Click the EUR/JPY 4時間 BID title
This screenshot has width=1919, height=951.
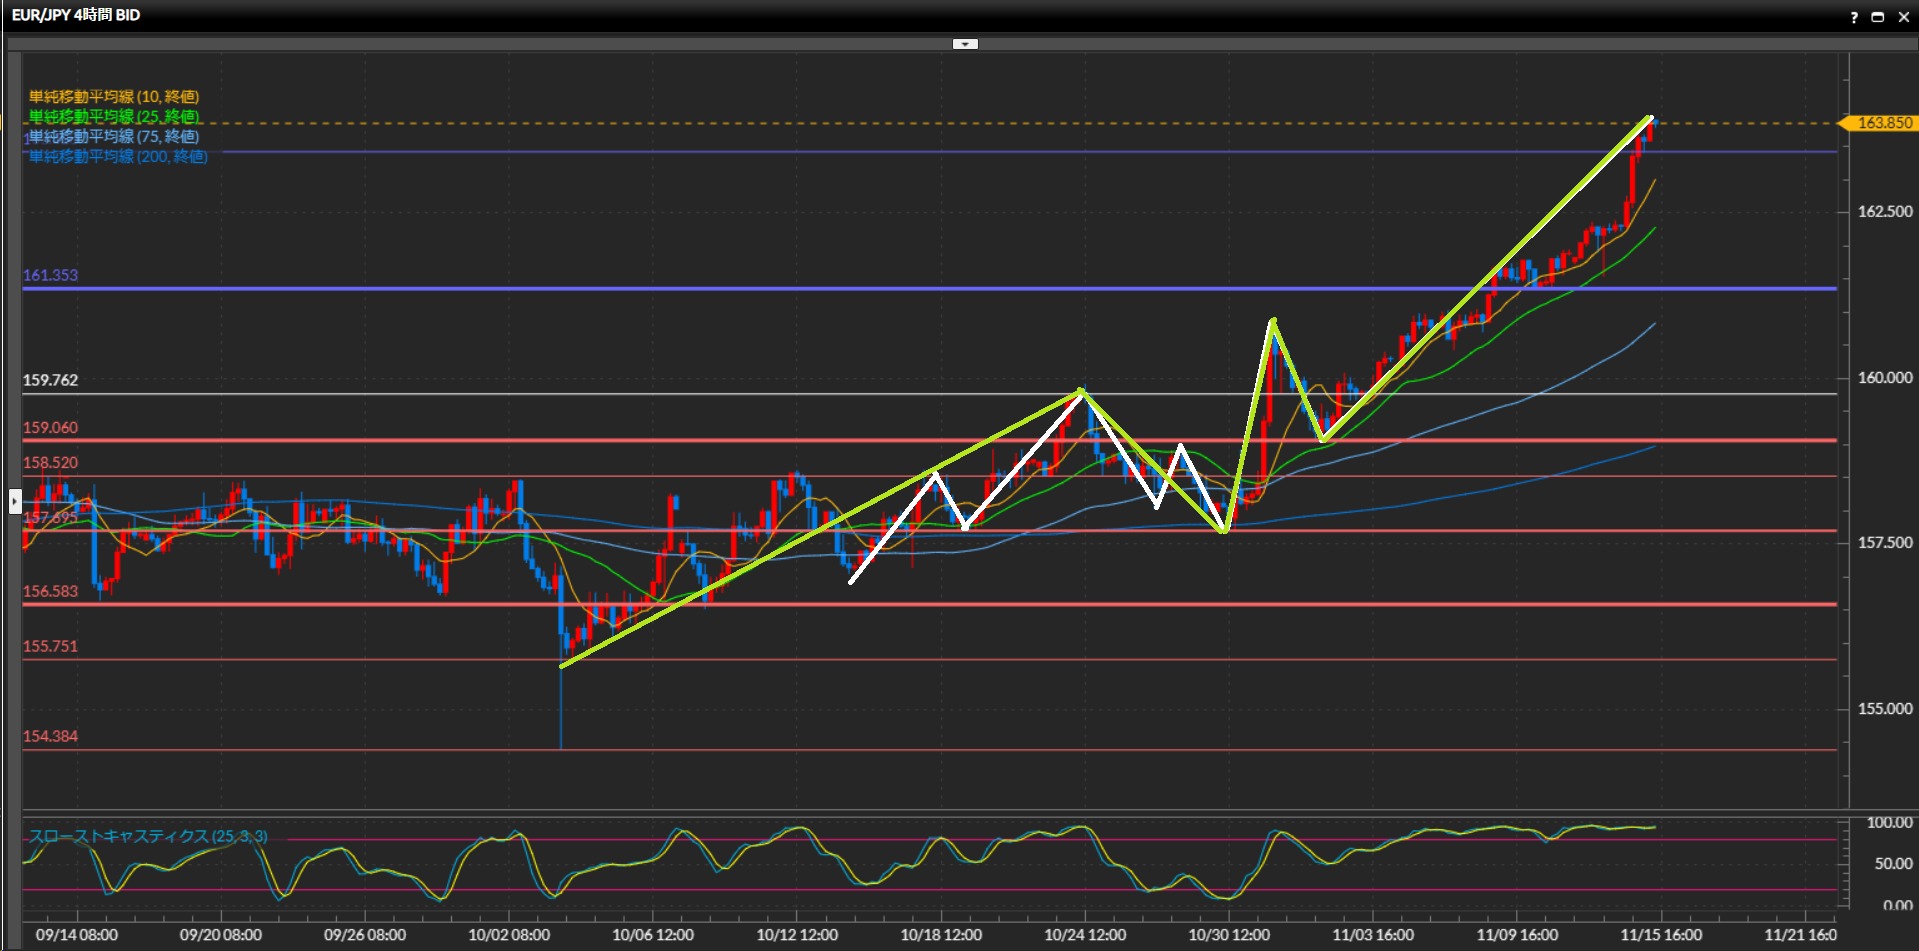click(76, 15)
